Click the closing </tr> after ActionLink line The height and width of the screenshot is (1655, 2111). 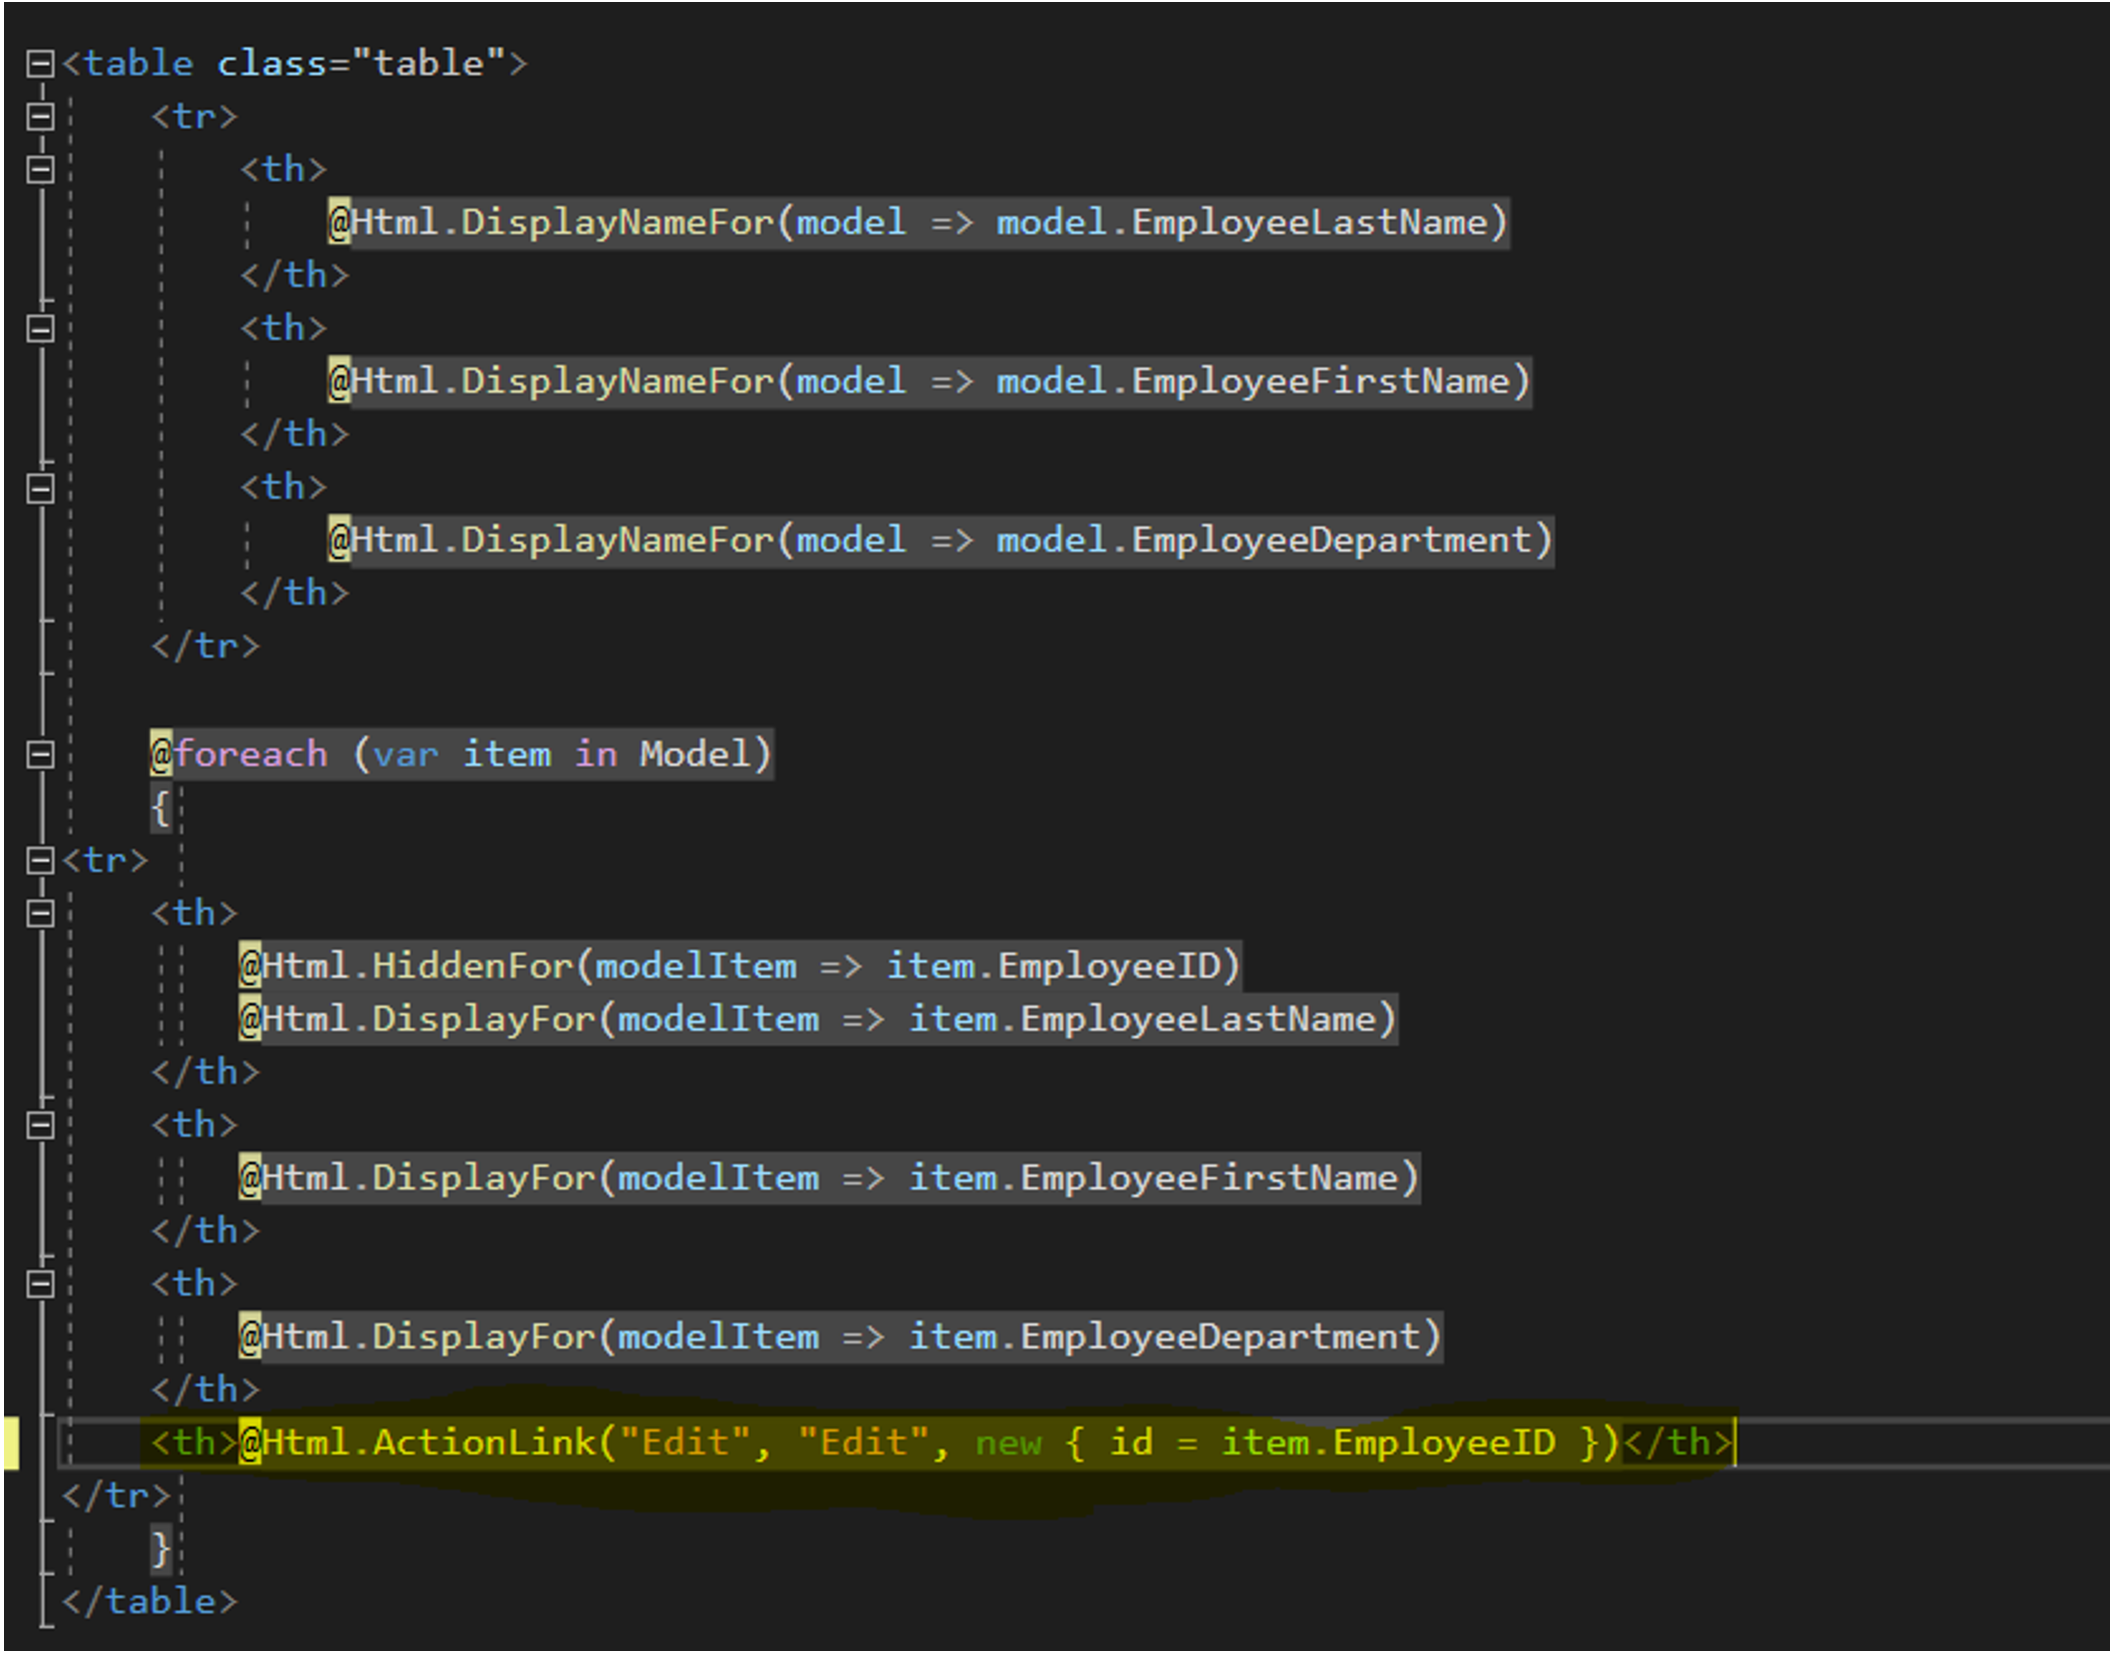[116, 1496]
